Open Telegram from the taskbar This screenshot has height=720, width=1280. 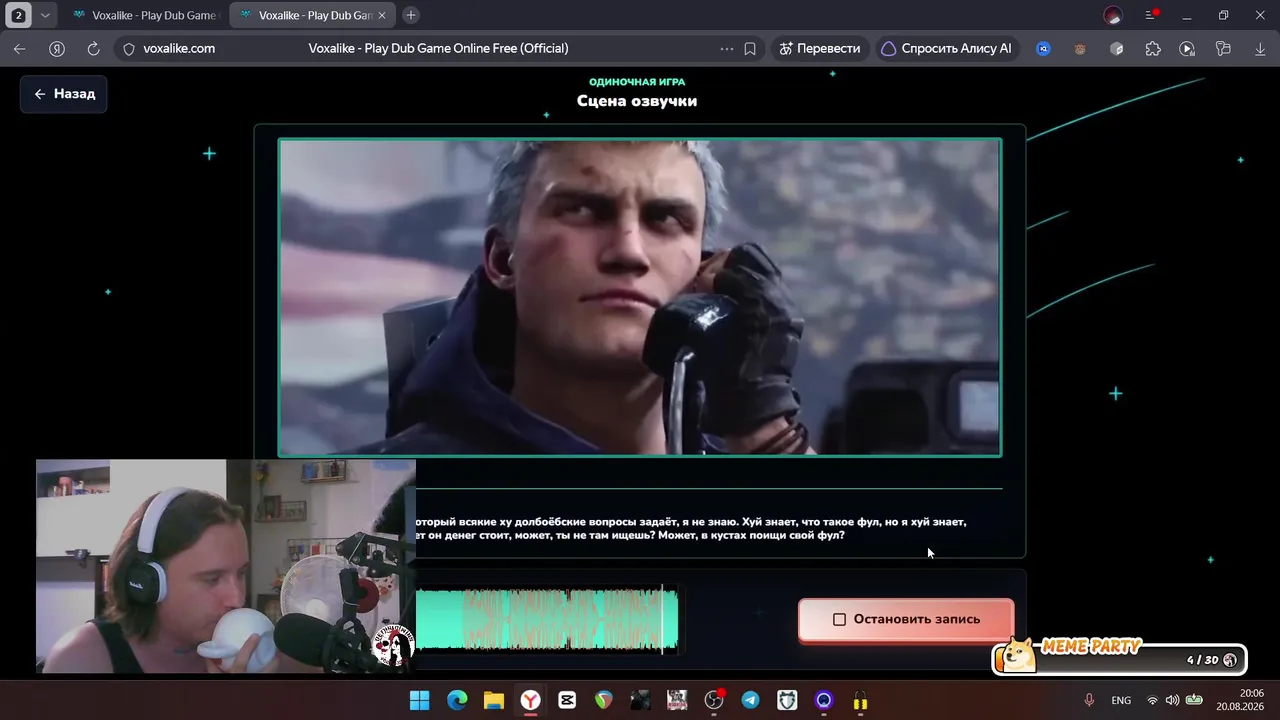(750, 700)
